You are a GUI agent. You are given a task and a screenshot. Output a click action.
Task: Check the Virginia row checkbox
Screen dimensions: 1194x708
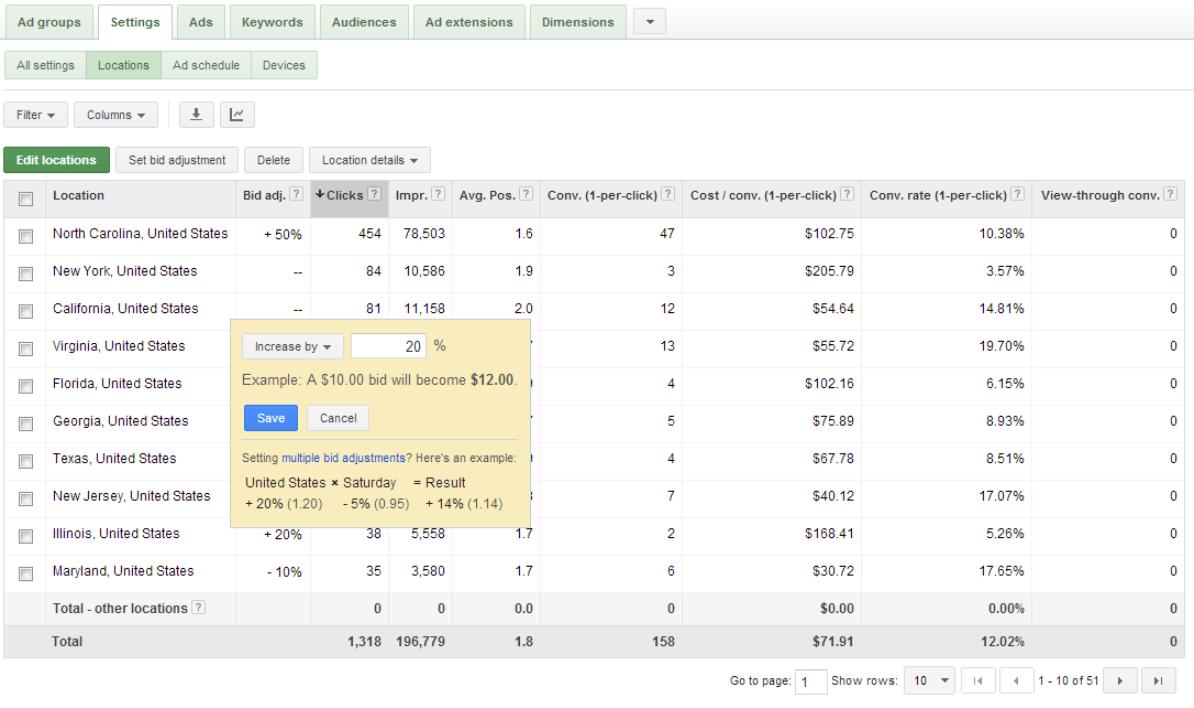pos(26,349)
